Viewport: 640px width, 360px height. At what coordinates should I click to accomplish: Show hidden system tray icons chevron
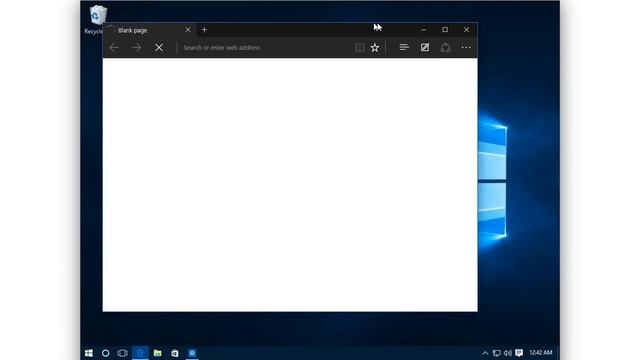(485, 353)
